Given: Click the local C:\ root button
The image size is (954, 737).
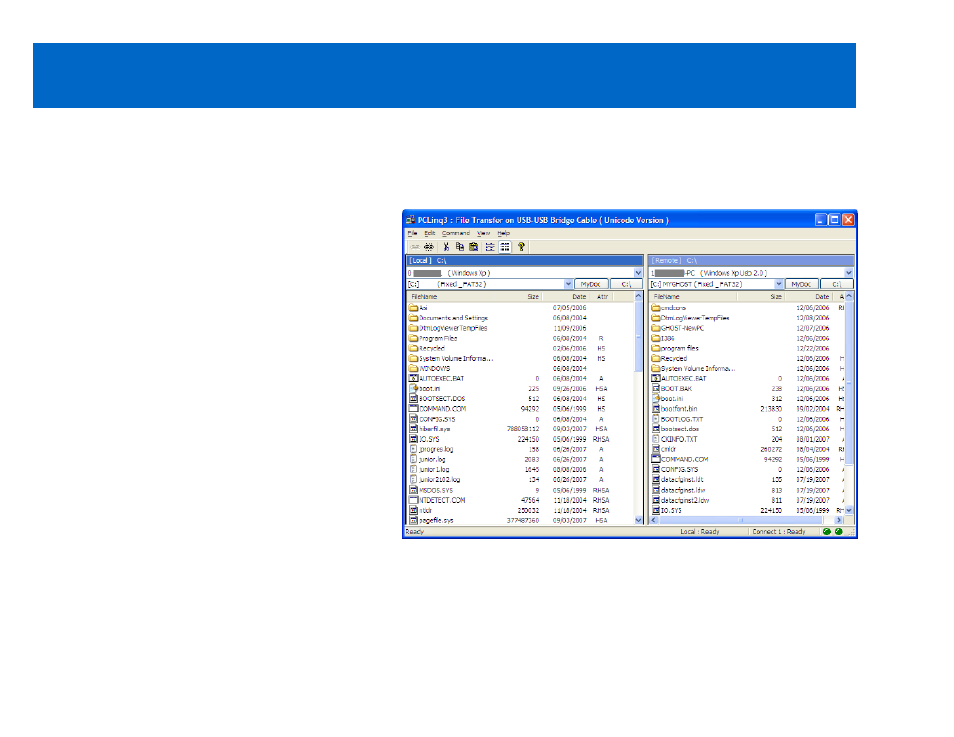Looking at the screenshot, I should click(x=625, y=284).
